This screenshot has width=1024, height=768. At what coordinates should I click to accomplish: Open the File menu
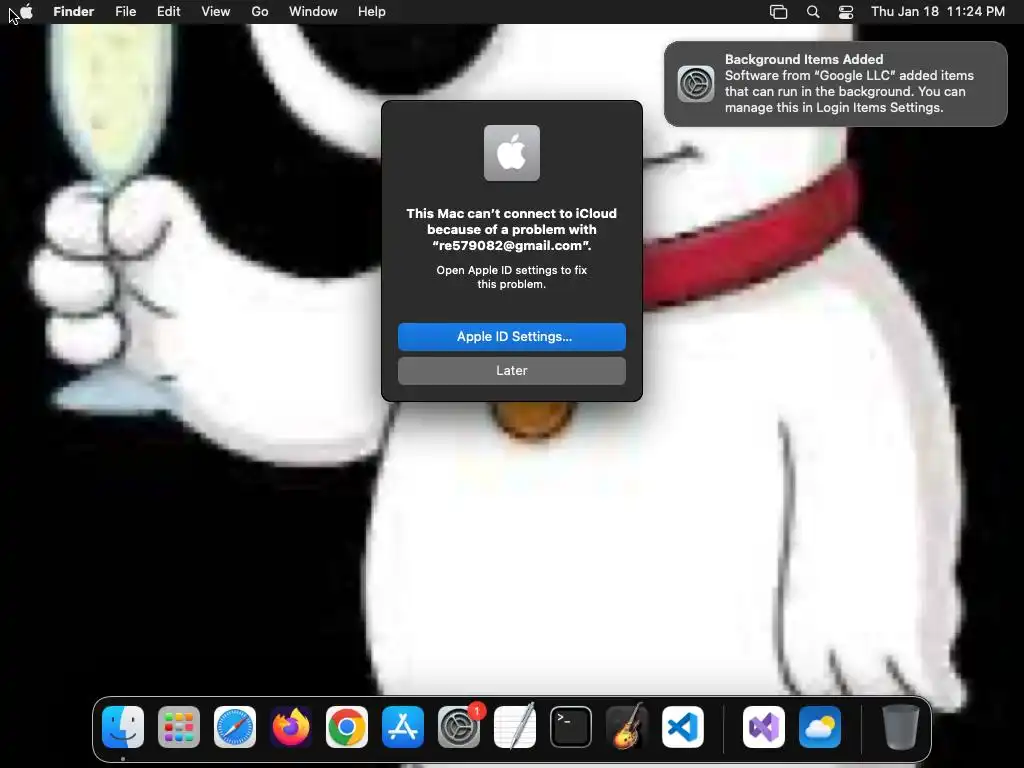[125, 12]
